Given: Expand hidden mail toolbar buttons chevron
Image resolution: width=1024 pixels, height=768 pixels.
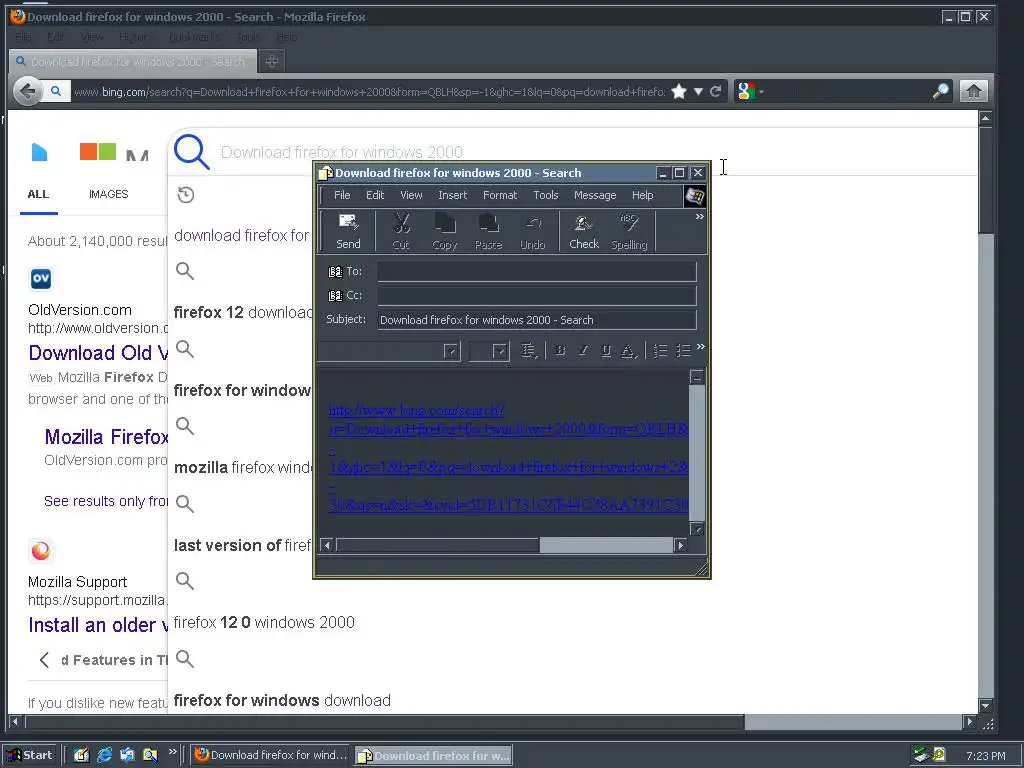Looking at the screenshot, I should coord(699,217).
